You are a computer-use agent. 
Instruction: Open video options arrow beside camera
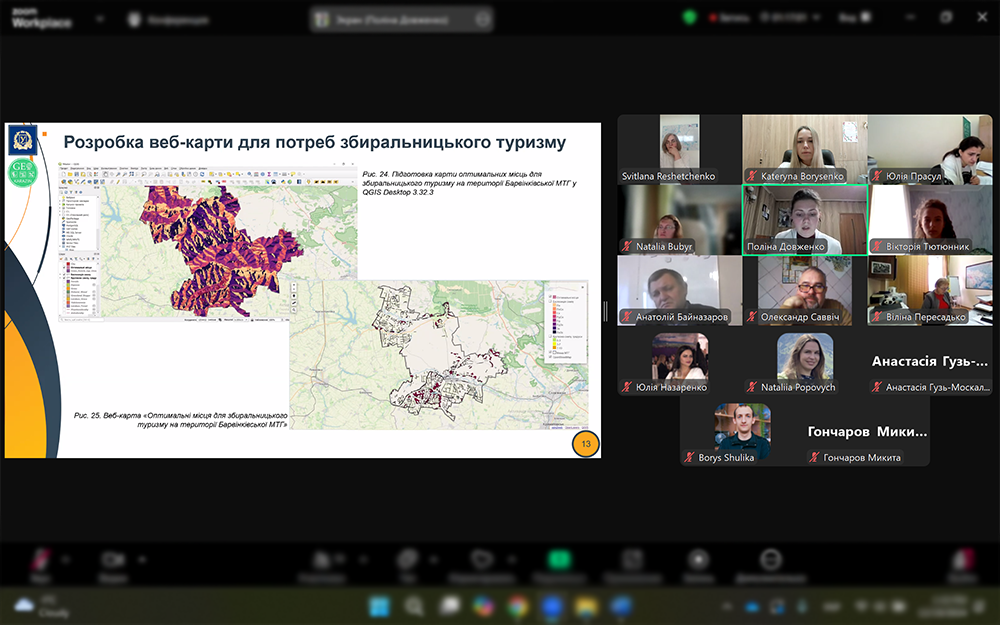[142, 558]
